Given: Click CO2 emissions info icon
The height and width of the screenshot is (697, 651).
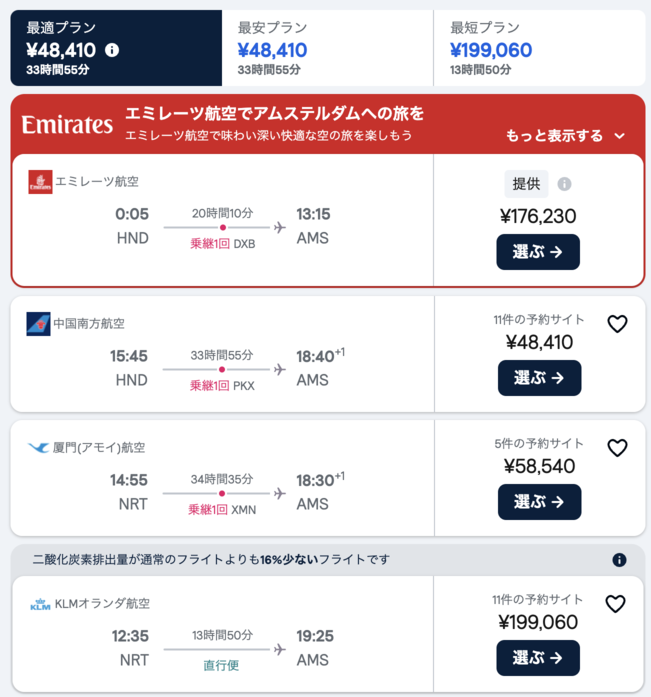Looking at the screenshot, I should (x=619, y=560).
